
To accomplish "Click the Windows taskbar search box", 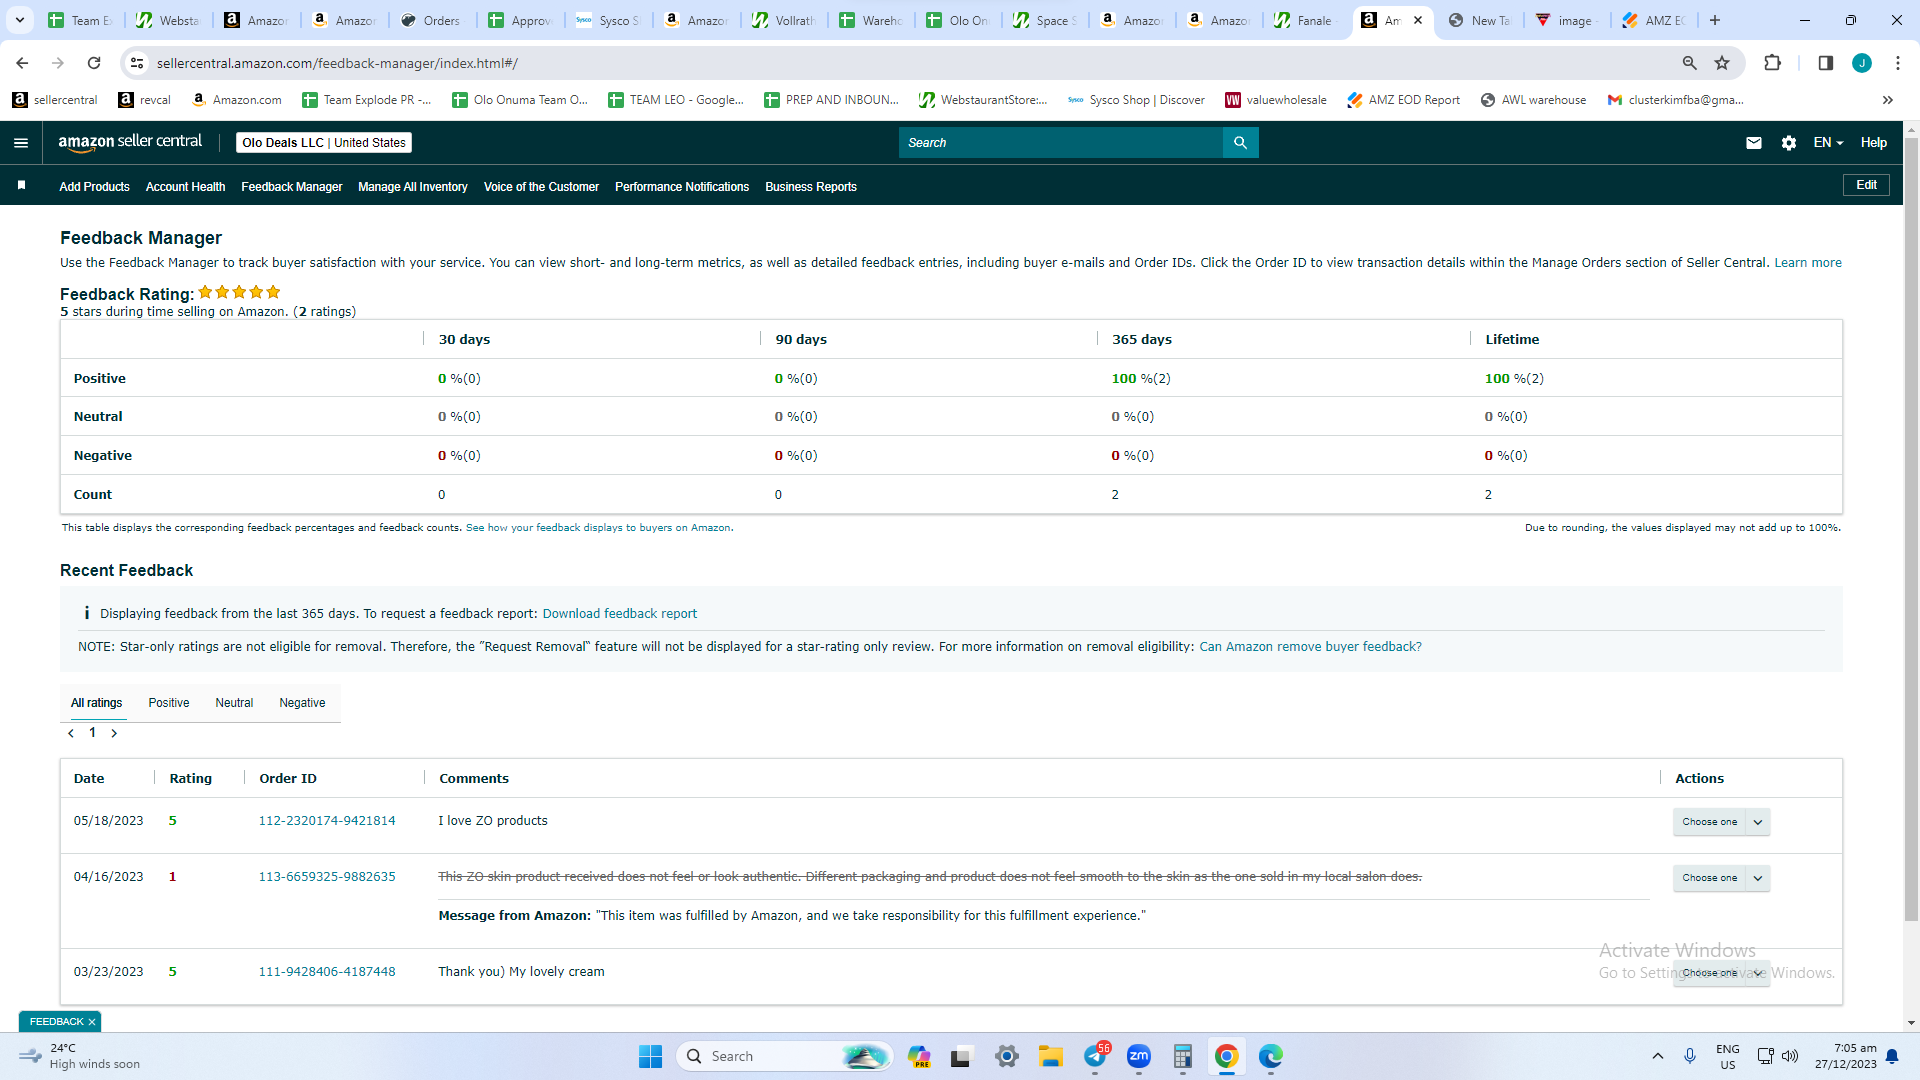I will (x=785, y=1056).
